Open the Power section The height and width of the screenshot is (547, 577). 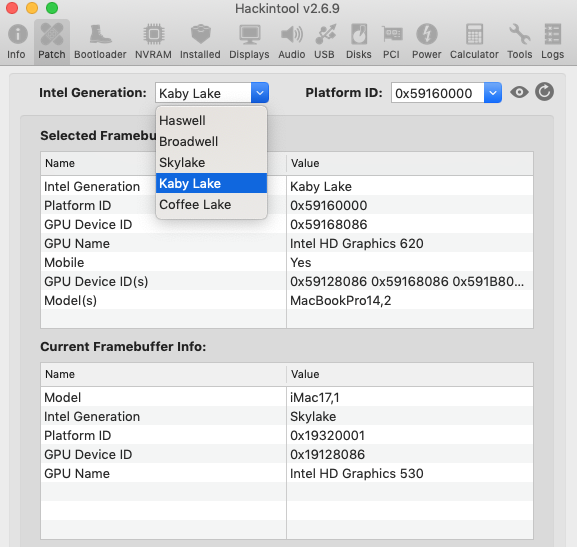426,42
